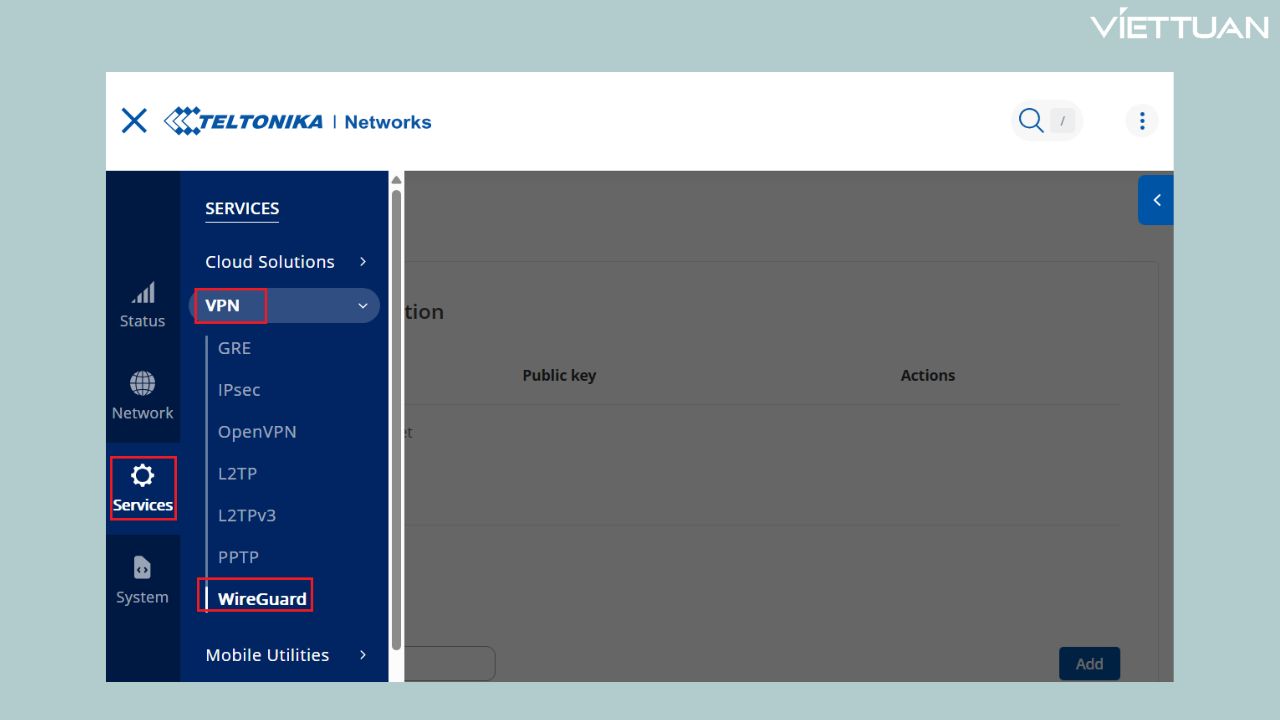This screenshot has width=1280, height=720.
Task: Choose L2TP from VPN list
Action: tap(238, 474)
